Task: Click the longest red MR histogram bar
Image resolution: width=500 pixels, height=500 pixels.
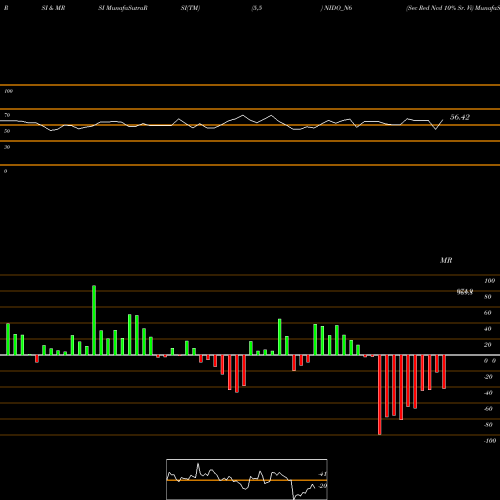Action: (x=380, y=395)
